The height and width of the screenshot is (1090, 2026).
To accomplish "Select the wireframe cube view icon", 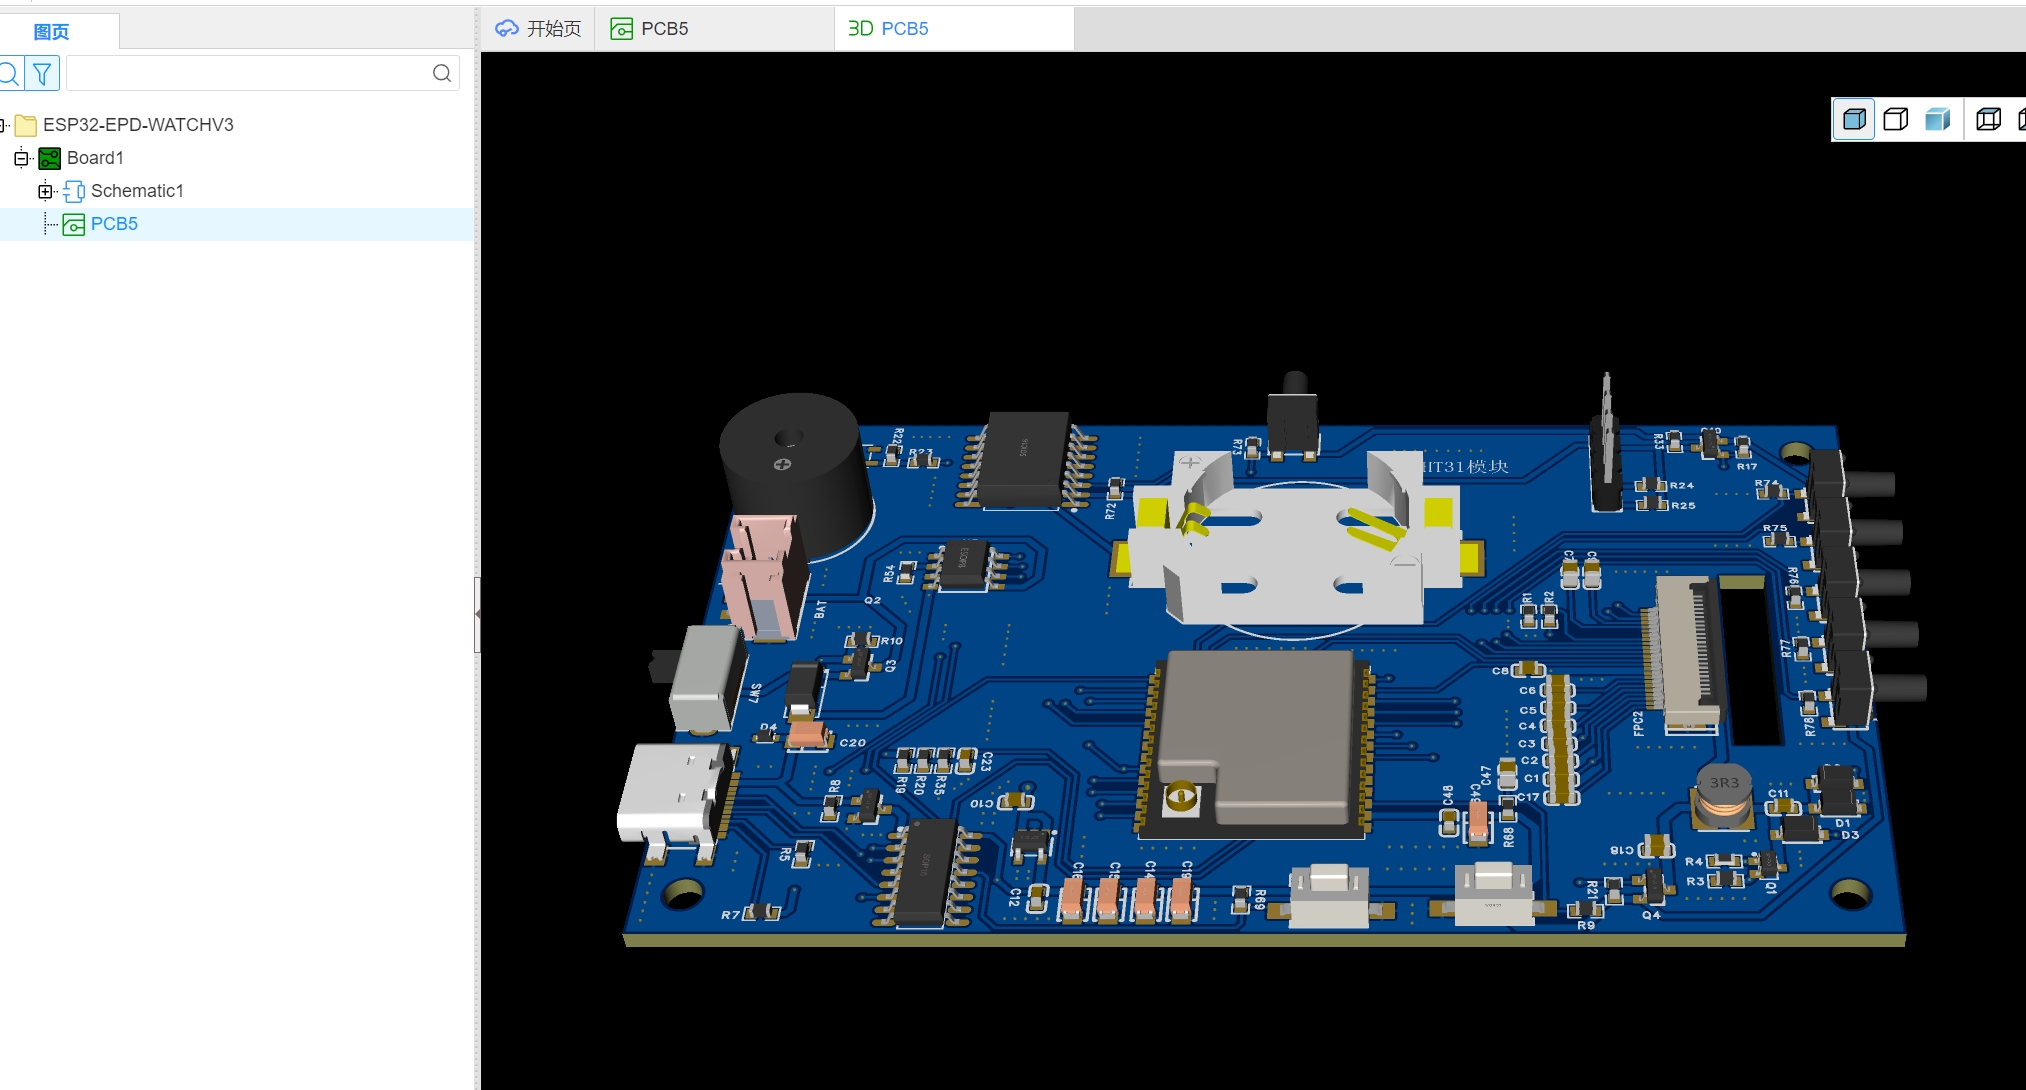I will click(x=1988, y=120).
